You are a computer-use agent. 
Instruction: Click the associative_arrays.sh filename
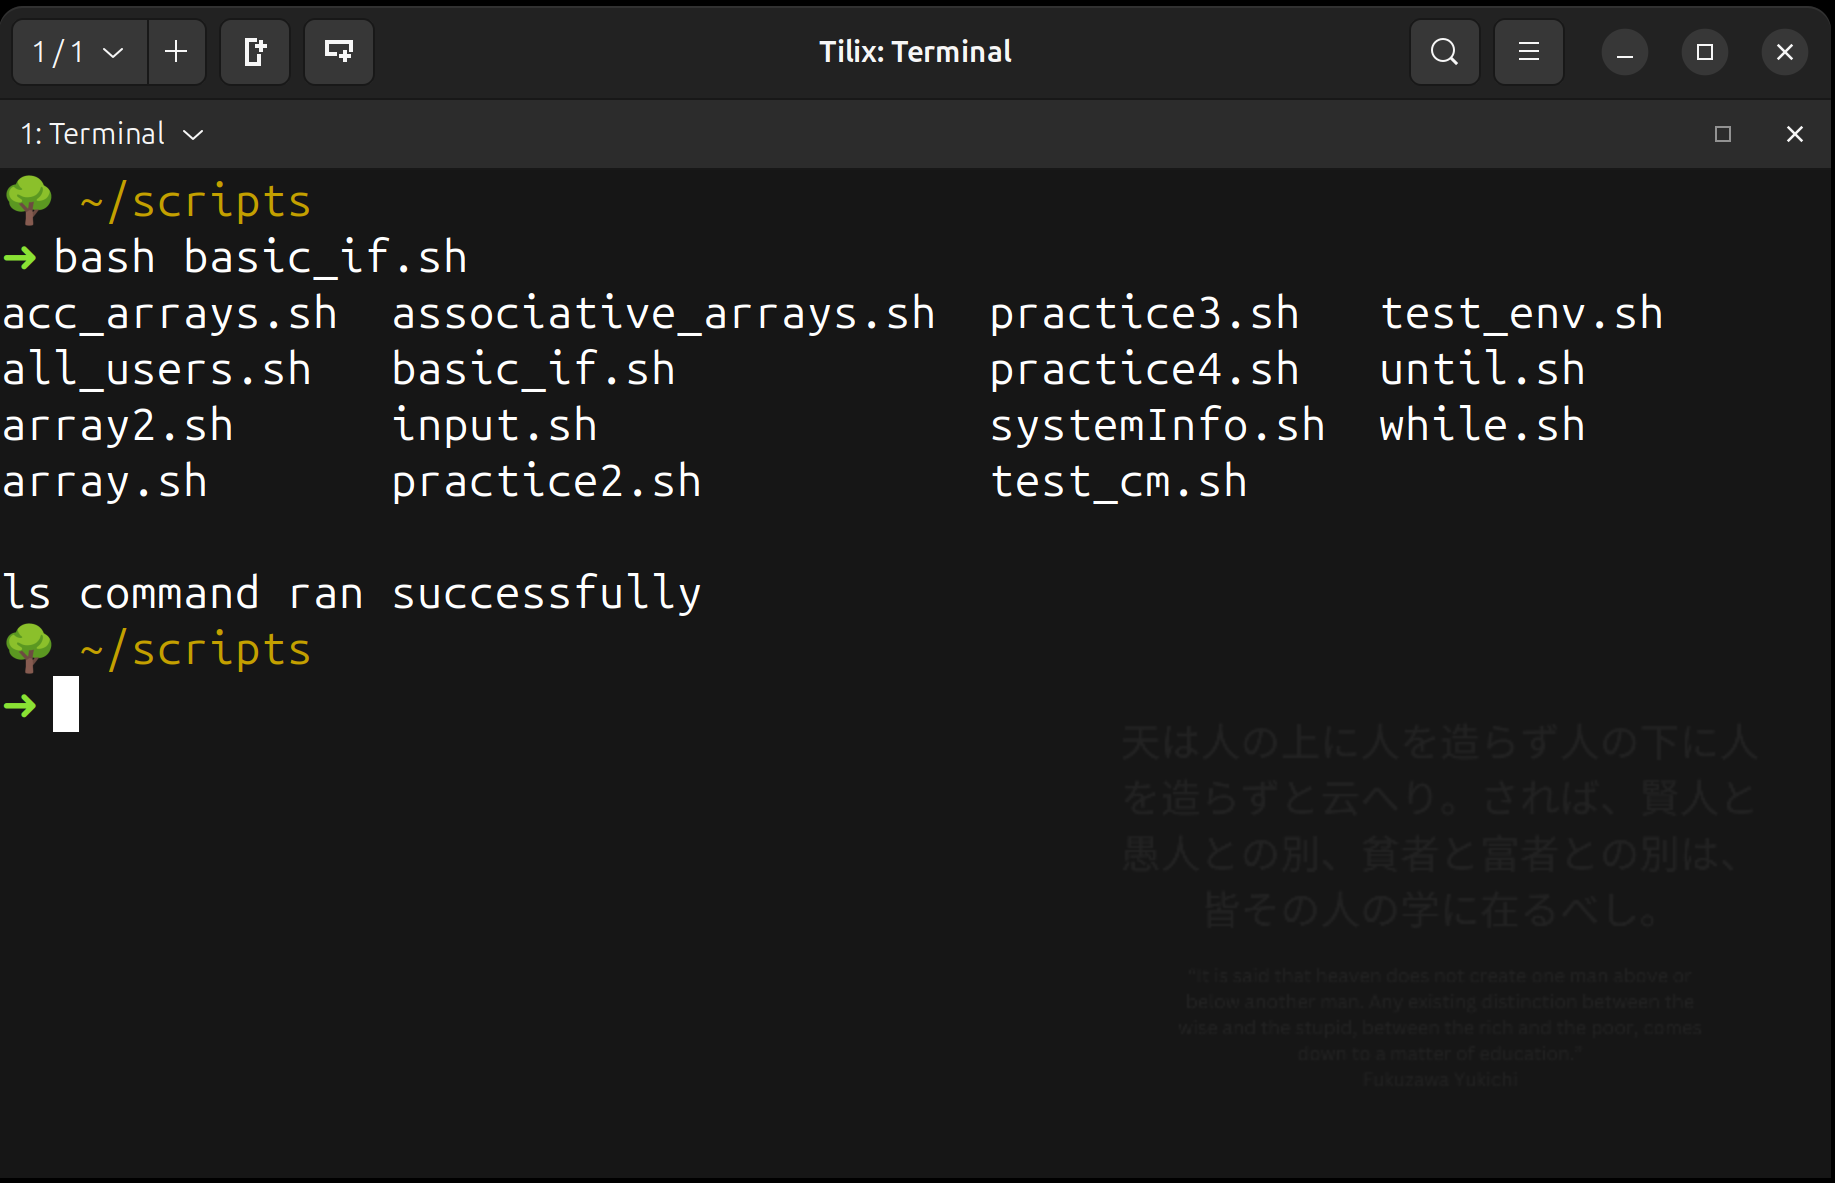(663, 314)
